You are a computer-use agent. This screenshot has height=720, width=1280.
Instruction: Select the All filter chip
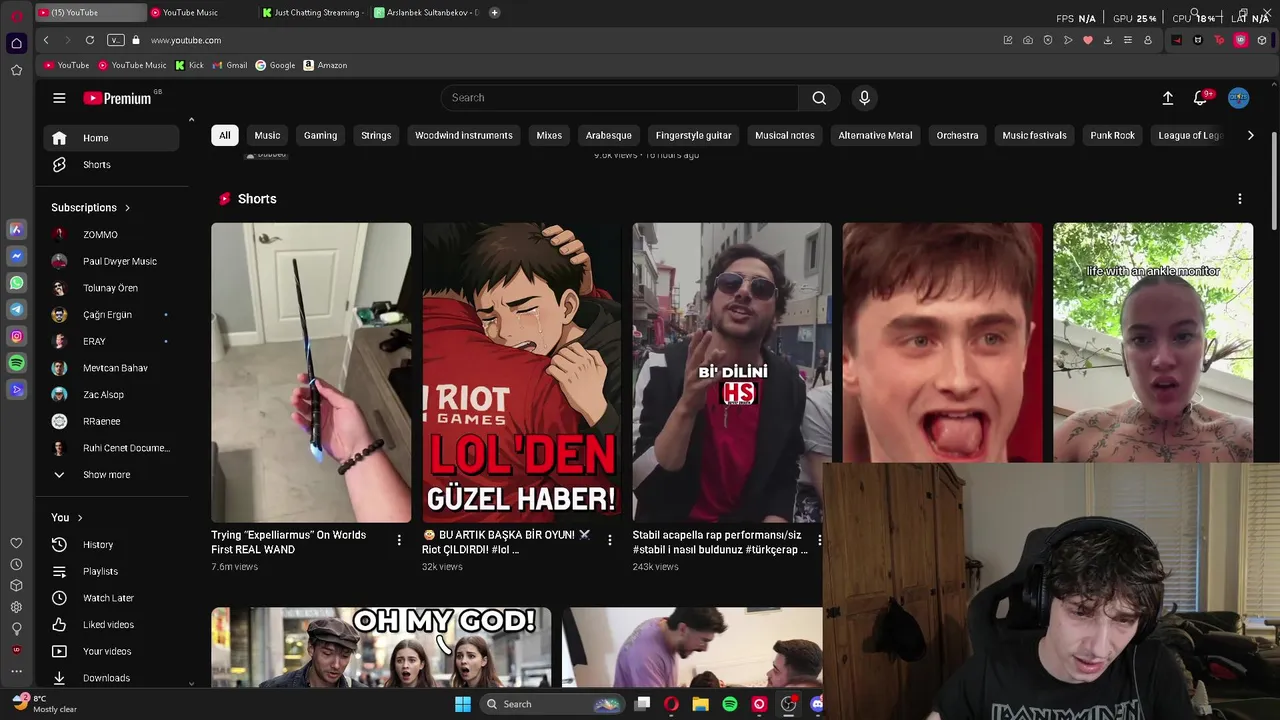pos(225,135)
